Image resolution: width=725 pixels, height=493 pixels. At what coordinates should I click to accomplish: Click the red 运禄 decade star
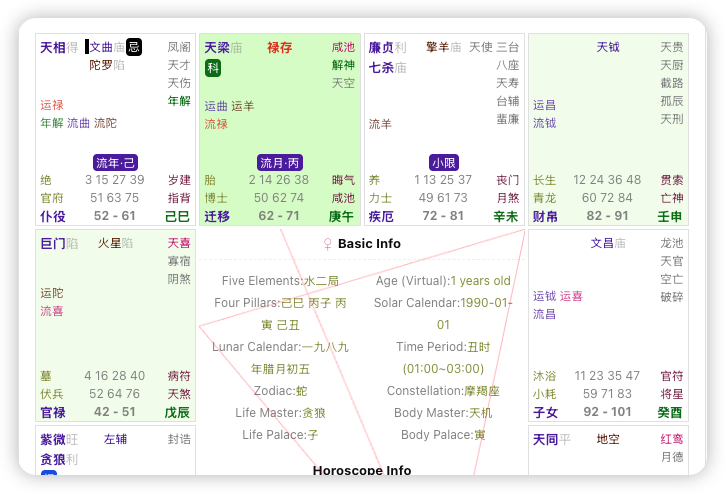[x=52, y=105]
